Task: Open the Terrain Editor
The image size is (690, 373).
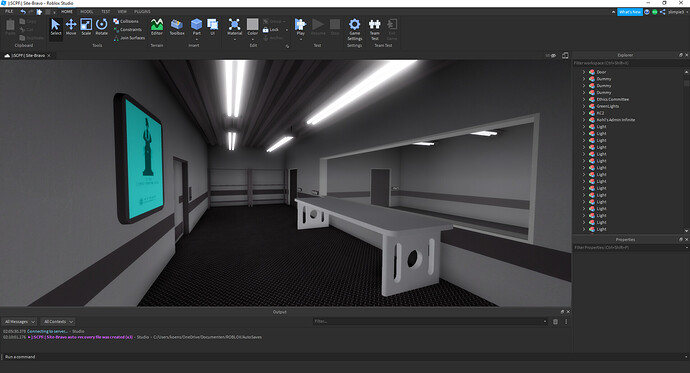Action: pyautogui.click(x=157, y=27)
